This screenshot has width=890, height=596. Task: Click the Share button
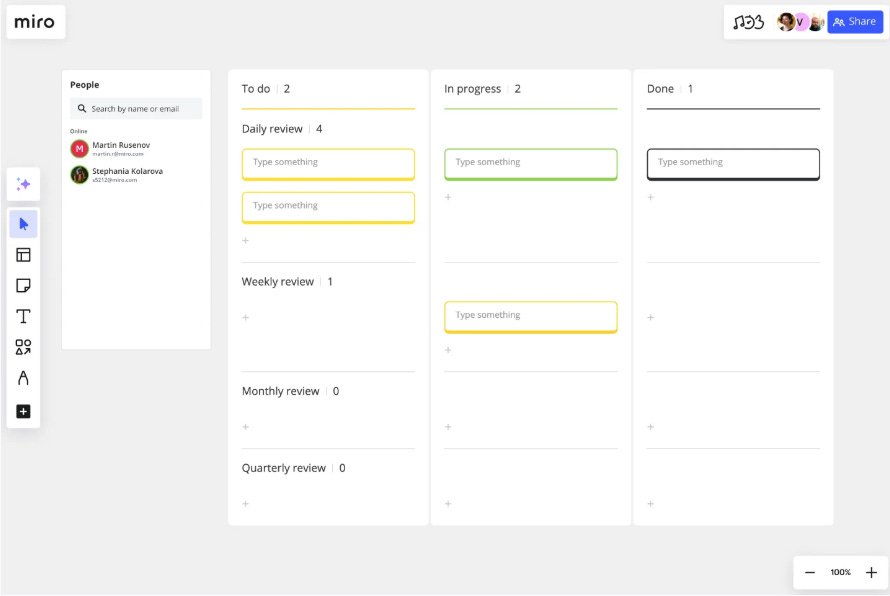[x=855, y=22]
